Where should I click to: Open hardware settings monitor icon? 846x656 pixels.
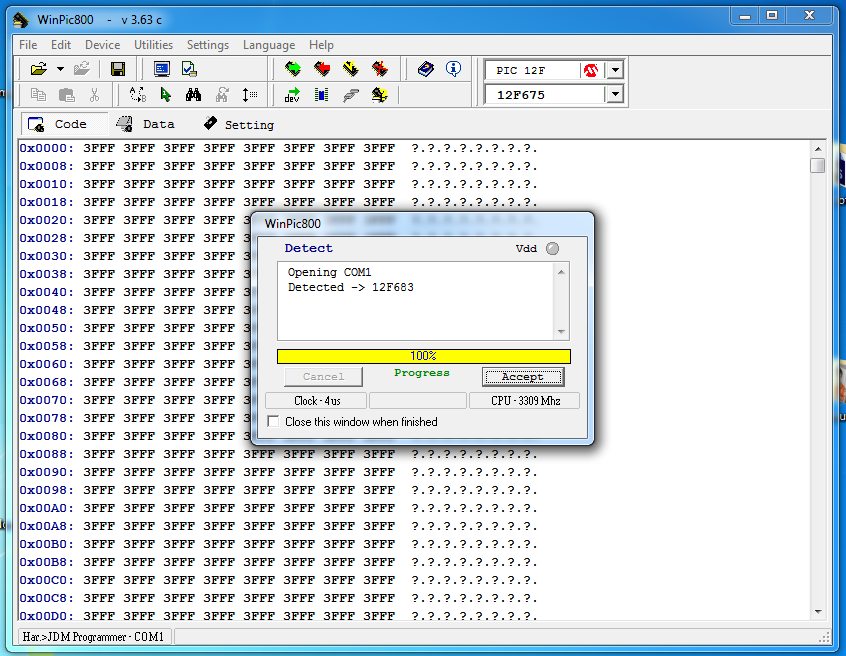[161, 69]
